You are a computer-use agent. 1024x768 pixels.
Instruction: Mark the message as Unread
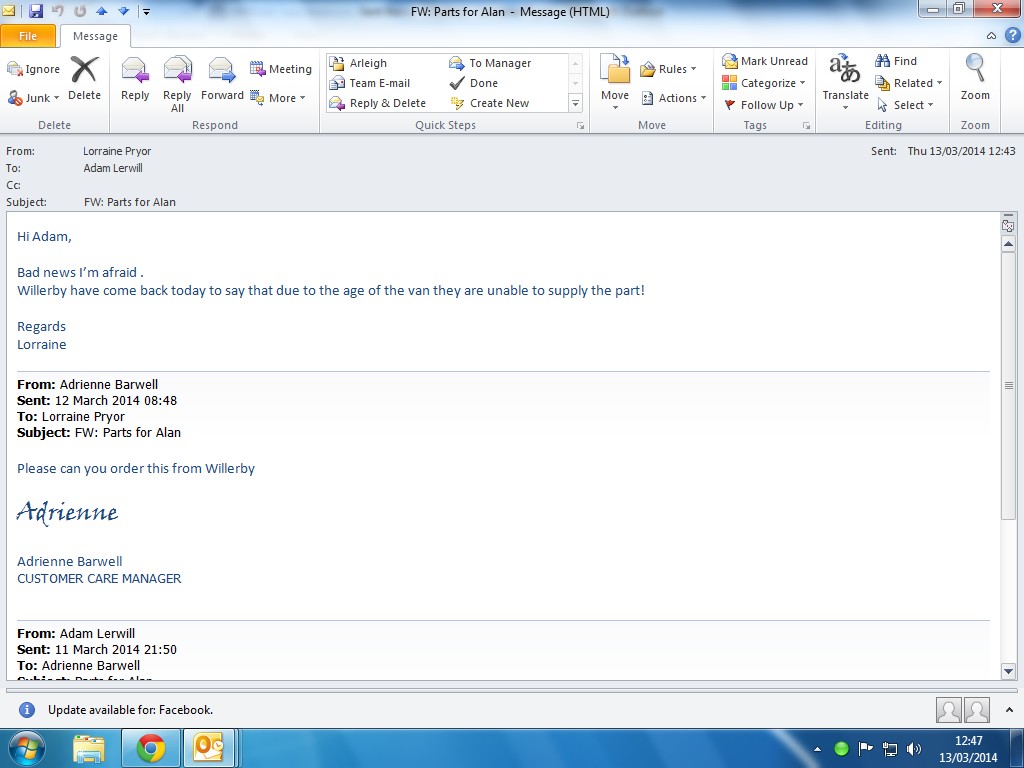click(x=765, y=61)
